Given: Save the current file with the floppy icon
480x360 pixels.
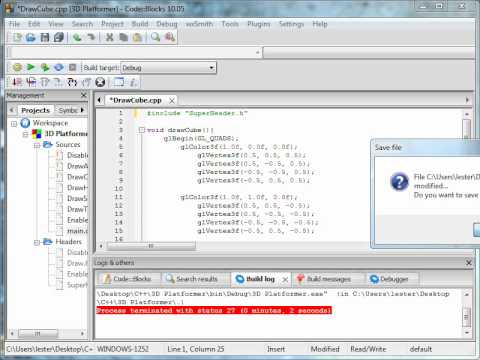Looking at the screenshot, I should (45, 37).
